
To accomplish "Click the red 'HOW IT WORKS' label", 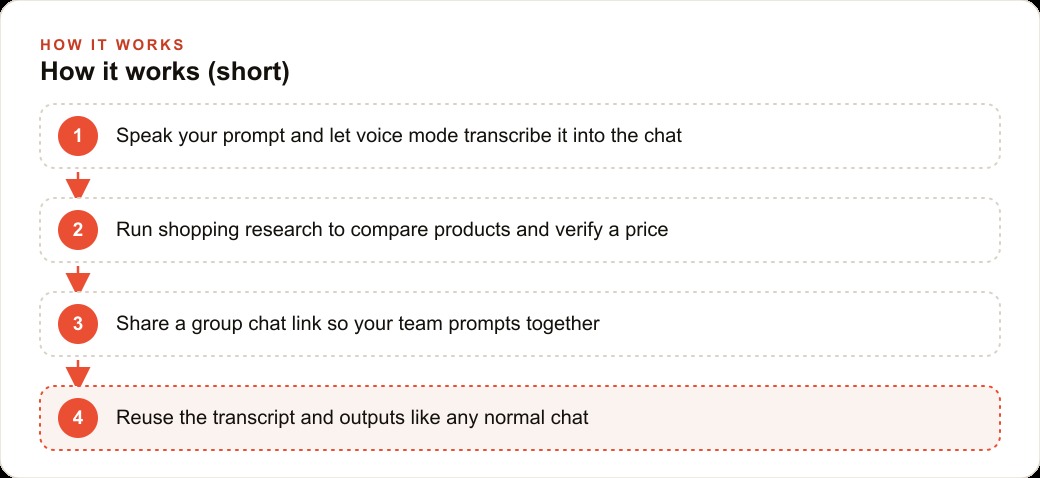I will click(x=112, y=45).
